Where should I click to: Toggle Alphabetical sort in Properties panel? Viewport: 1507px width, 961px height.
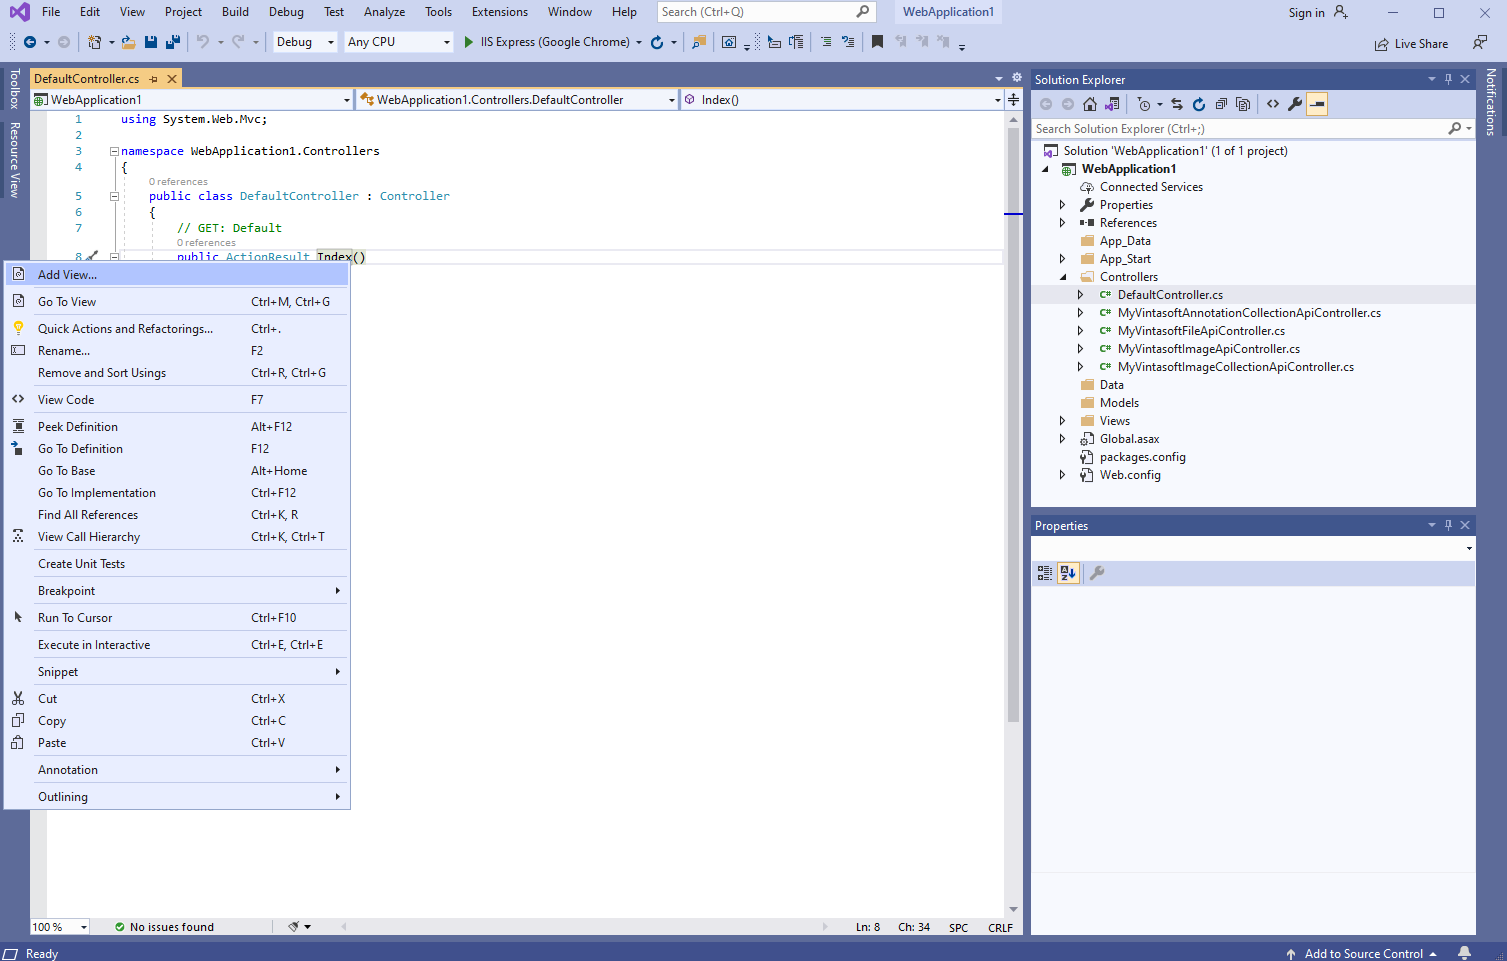point(1068,573)
